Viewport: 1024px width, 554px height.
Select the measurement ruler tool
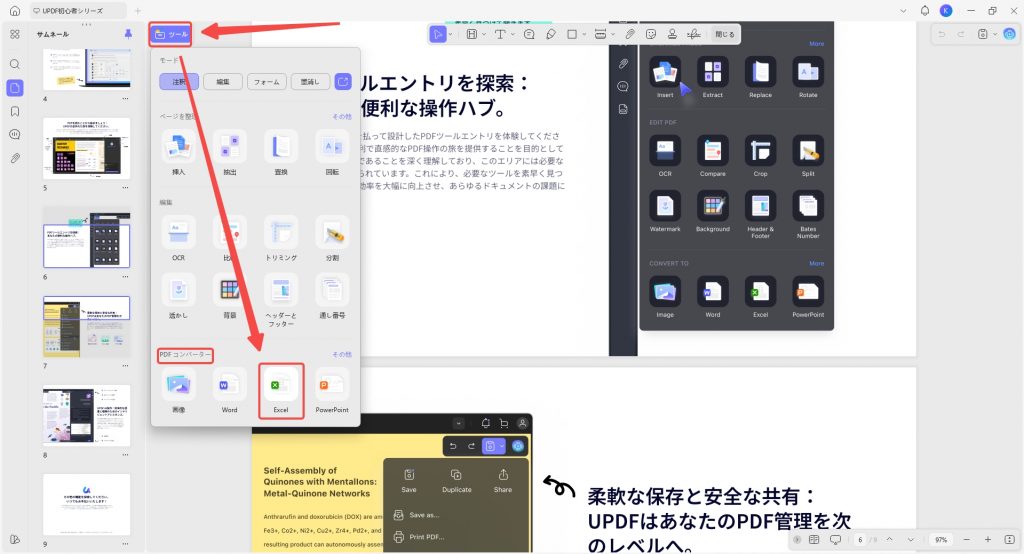[x=600, y=34]
